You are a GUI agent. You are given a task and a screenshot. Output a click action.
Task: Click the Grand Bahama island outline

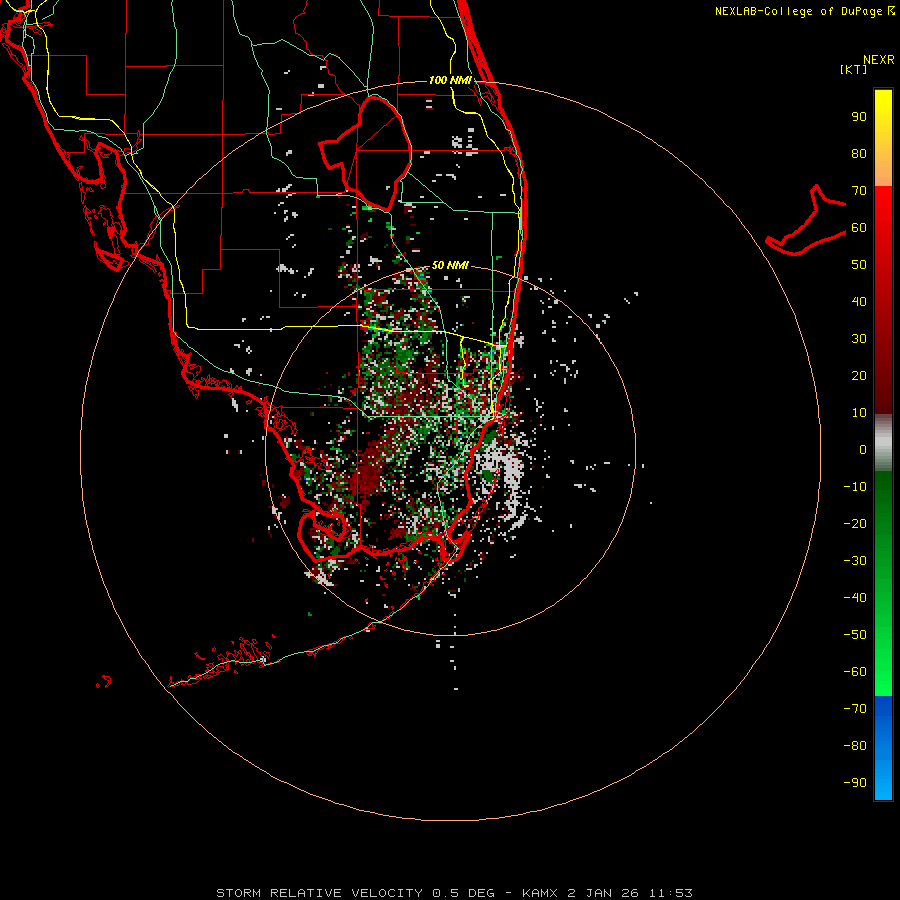805,221
